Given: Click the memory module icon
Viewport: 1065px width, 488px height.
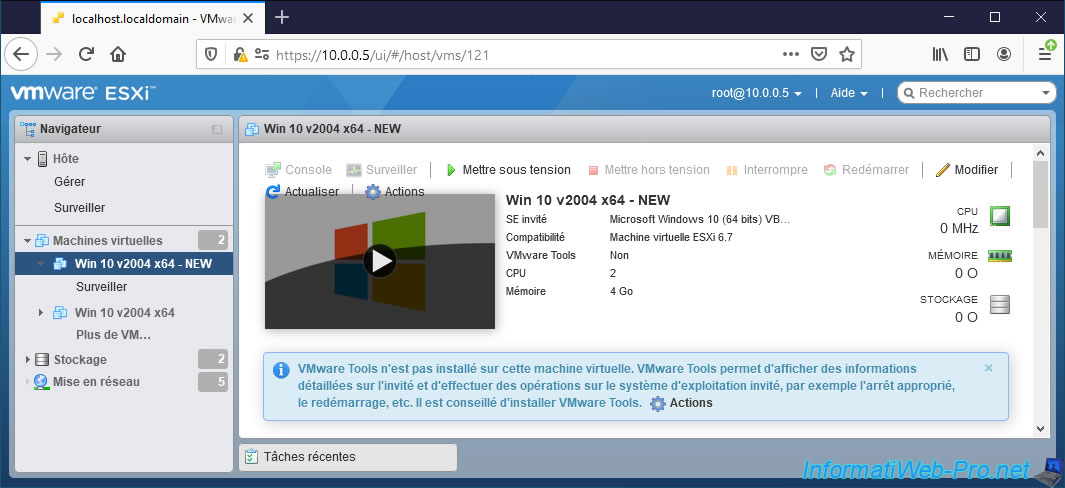Looking at the screenshot, I should (x=1000, y=256).
